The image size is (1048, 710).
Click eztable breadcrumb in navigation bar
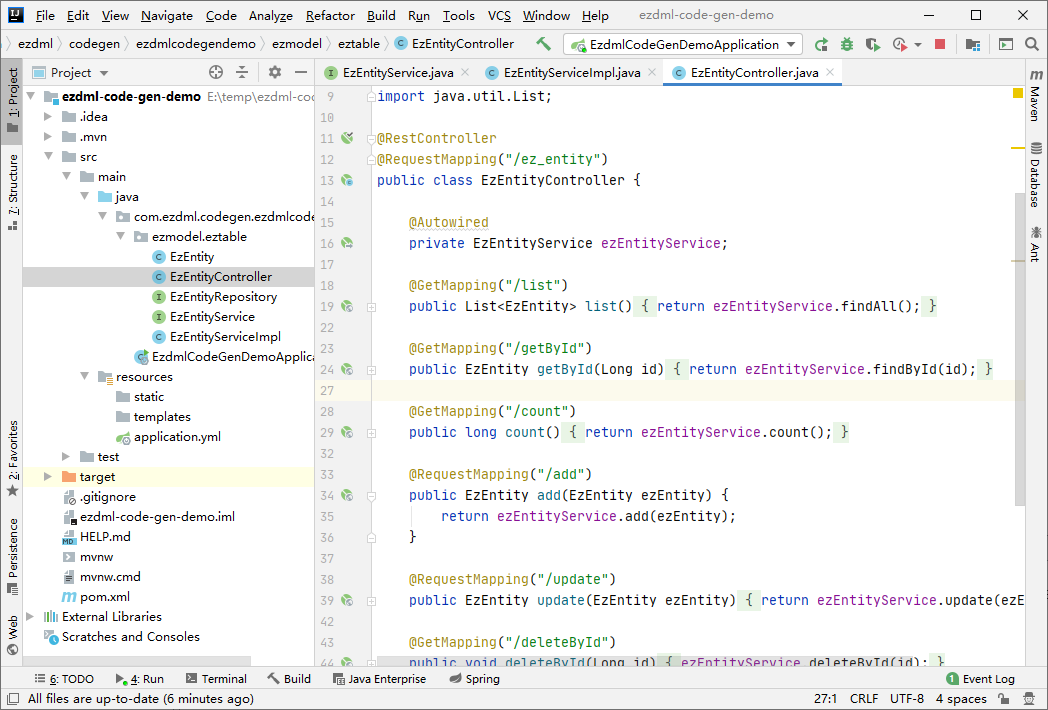359,44
